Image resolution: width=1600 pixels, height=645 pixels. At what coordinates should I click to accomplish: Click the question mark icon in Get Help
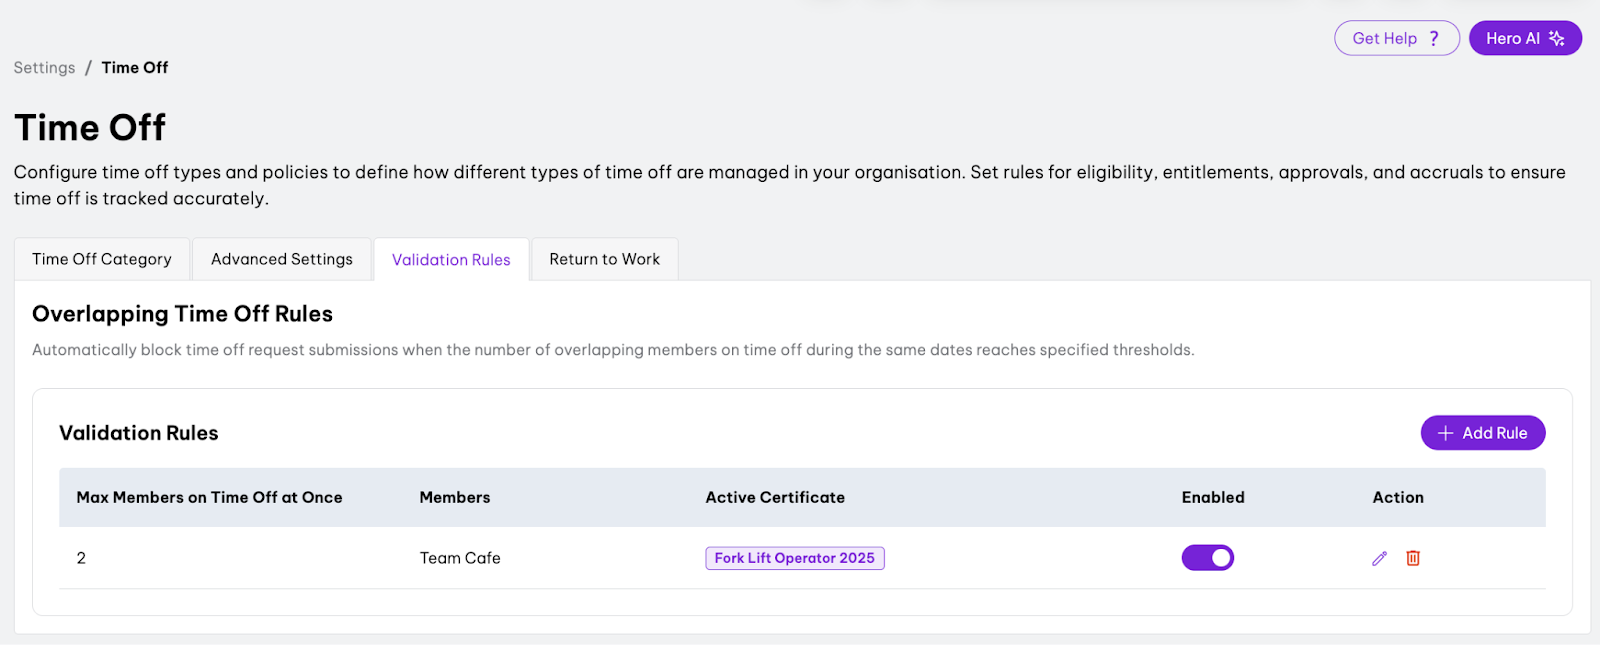coord(1434,38)
